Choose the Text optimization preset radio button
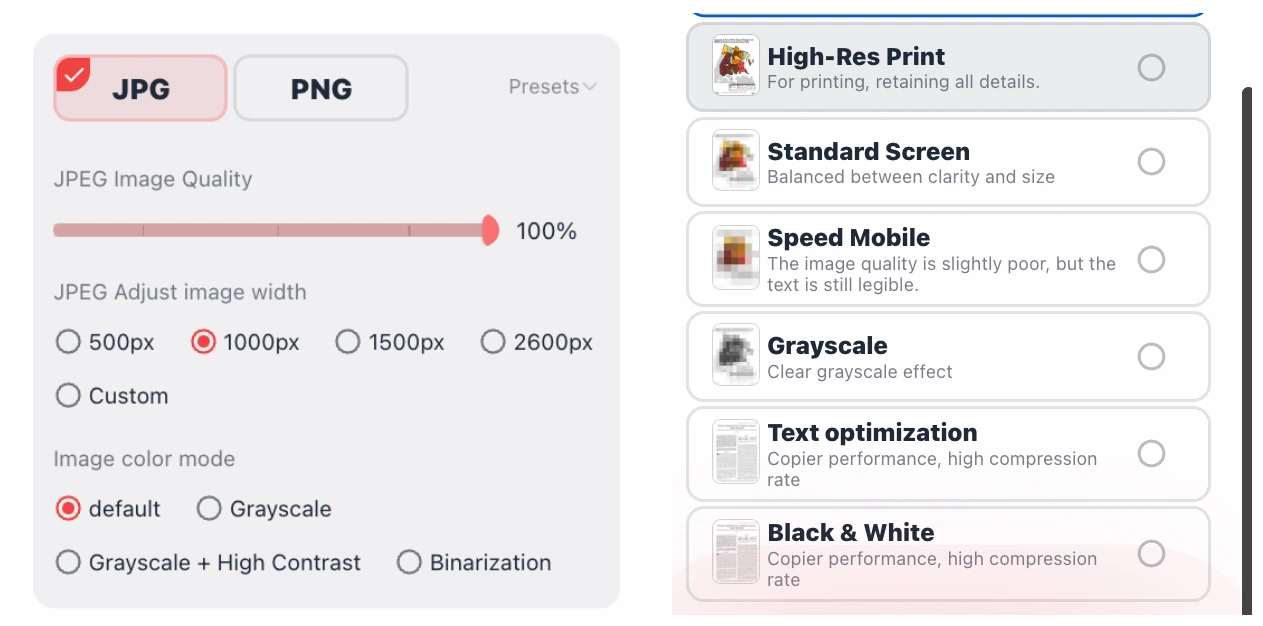This screenshot has width=1263, height=626. click(1151, 453)
